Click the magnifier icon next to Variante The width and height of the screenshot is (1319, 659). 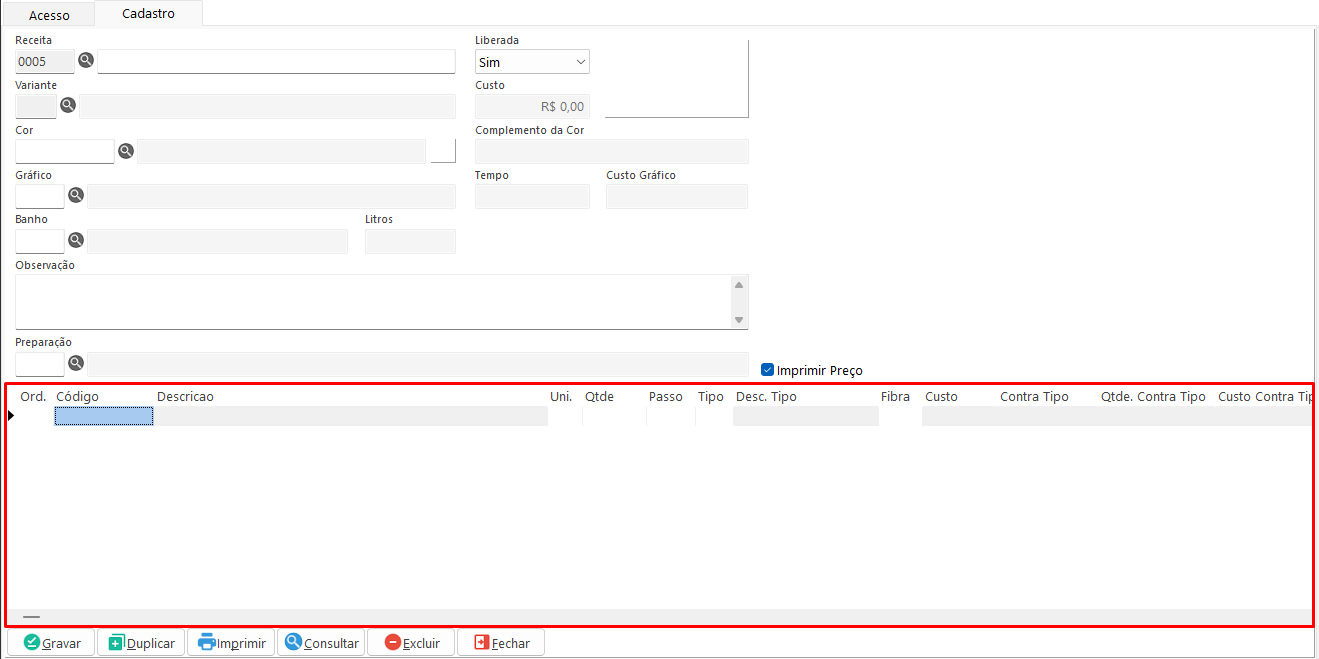[x=68, y=105]
